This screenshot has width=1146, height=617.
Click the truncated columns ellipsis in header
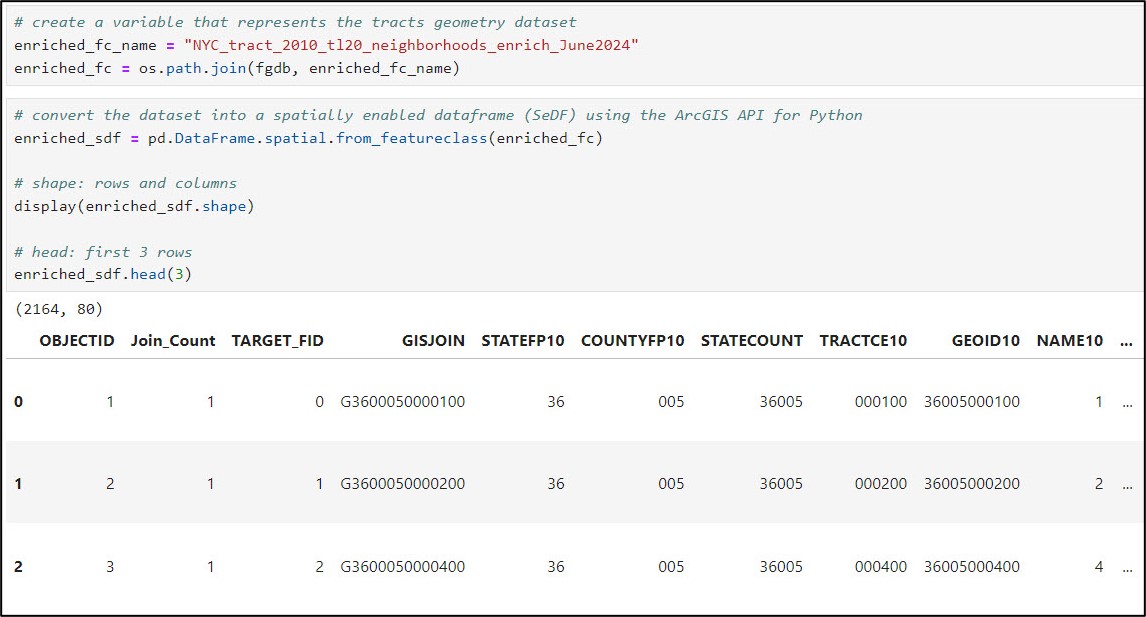click(x=1127, y=340)
